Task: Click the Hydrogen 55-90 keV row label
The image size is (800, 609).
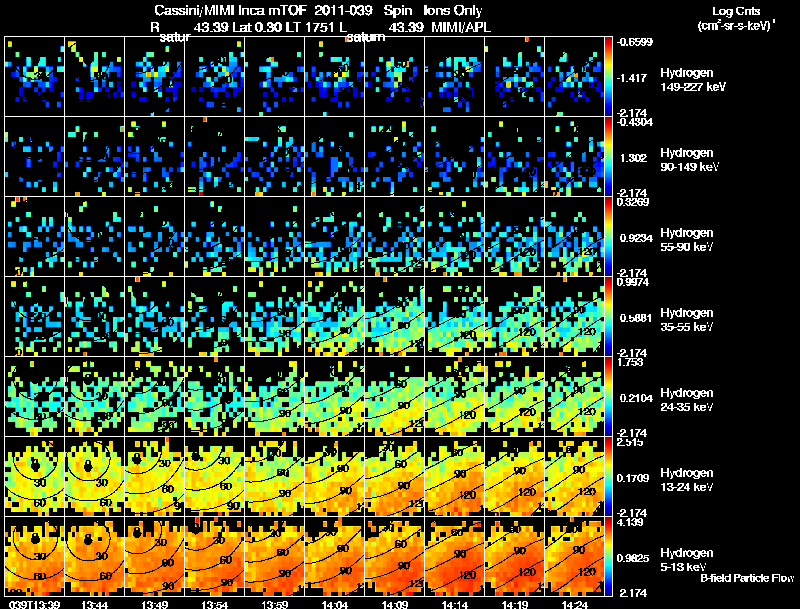Action: coord(687,240)
